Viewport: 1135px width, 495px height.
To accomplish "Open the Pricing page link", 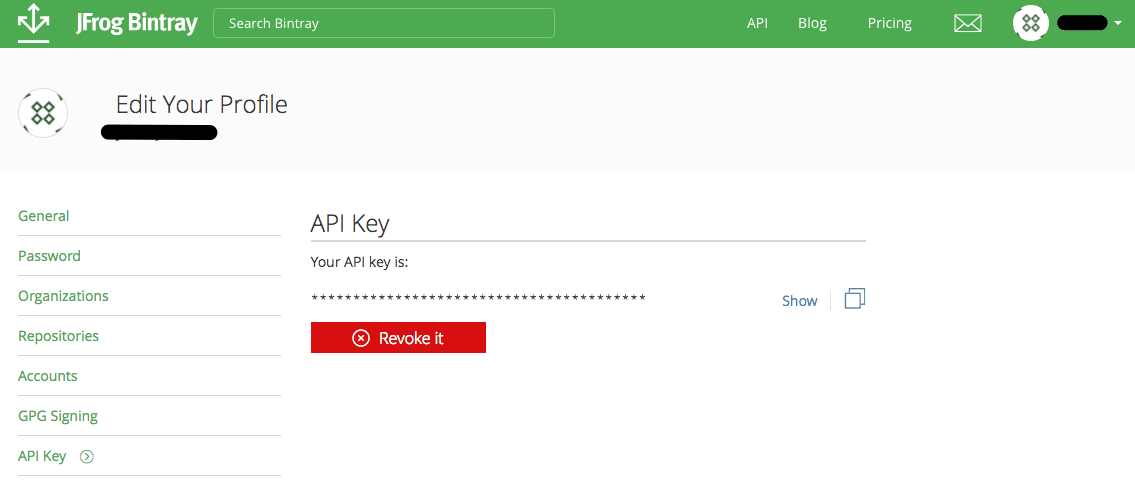I will (889, 23).
